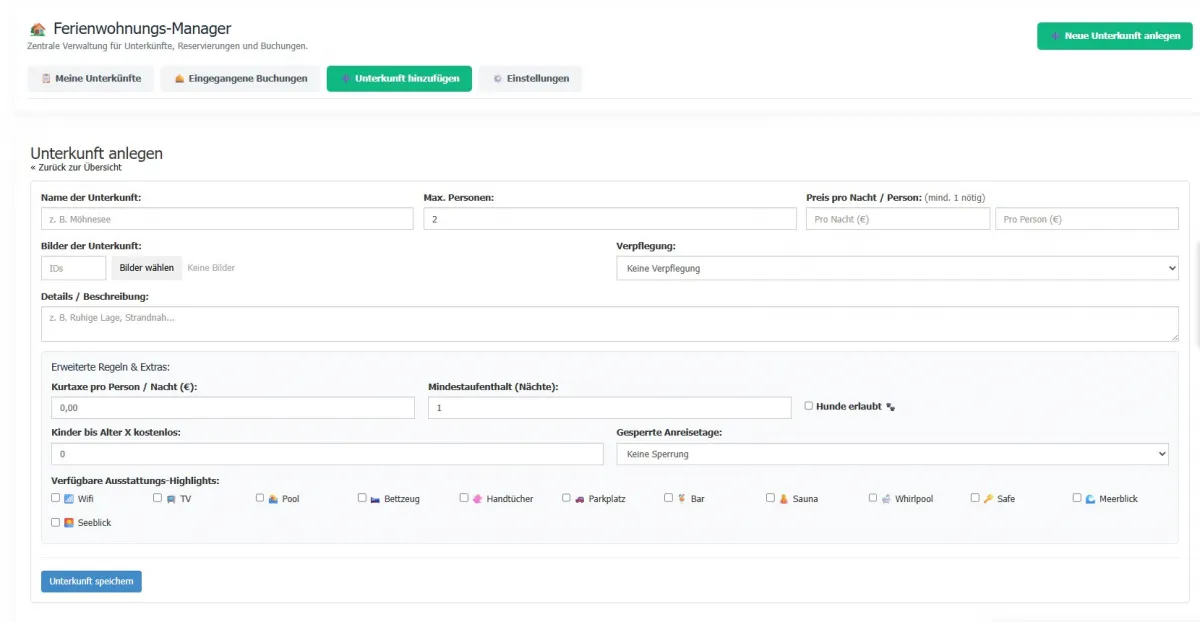Click into the Max. Personen field
Image resolution: width=1200 pixels, height=622 pixels.
point(610,219)
